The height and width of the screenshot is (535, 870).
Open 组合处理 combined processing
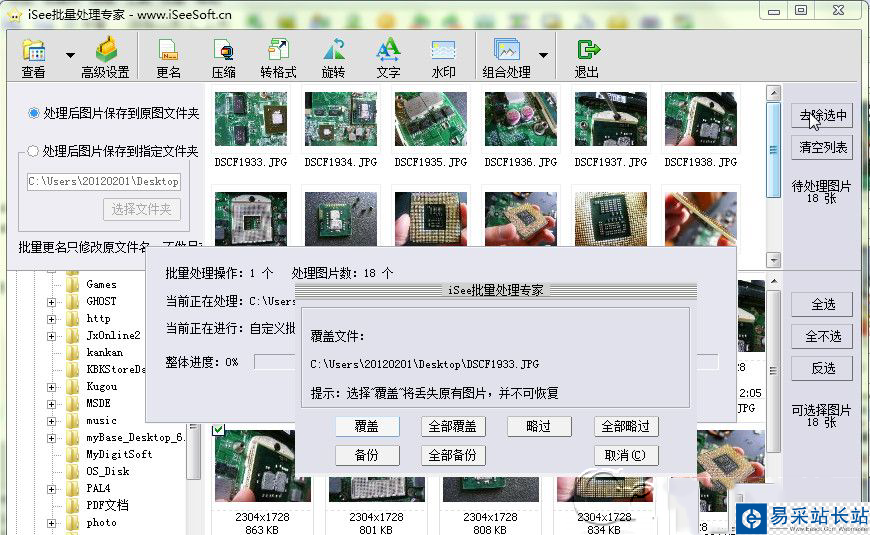tap(506, 58)
